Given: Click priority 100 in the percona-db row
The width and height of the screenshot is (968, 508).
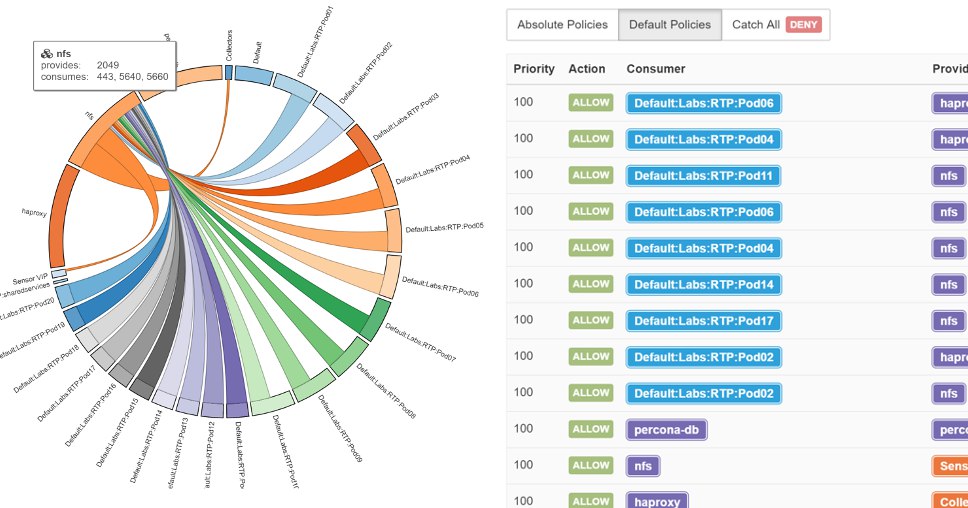Looking at the screenshot, I should [x=524, y=428].
